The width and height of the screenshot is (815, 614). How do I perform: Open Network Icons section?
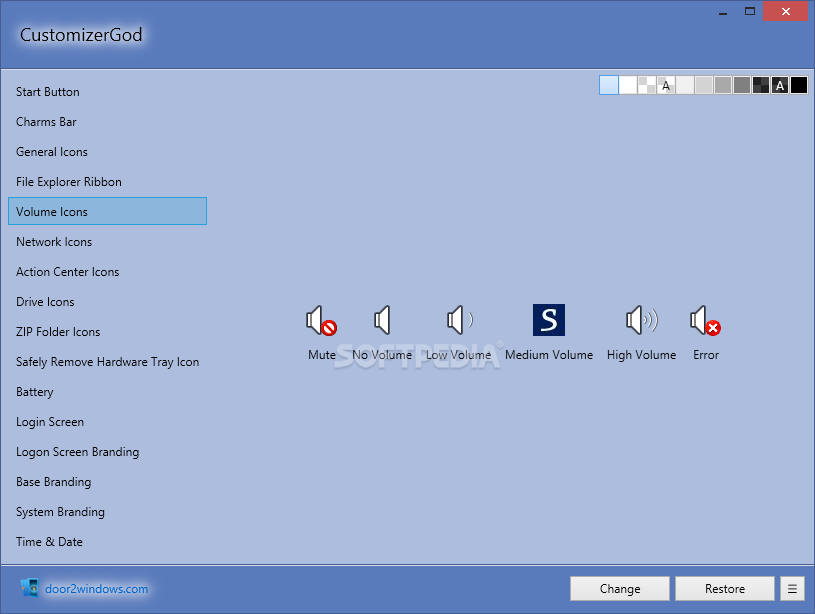pos(108,242)
